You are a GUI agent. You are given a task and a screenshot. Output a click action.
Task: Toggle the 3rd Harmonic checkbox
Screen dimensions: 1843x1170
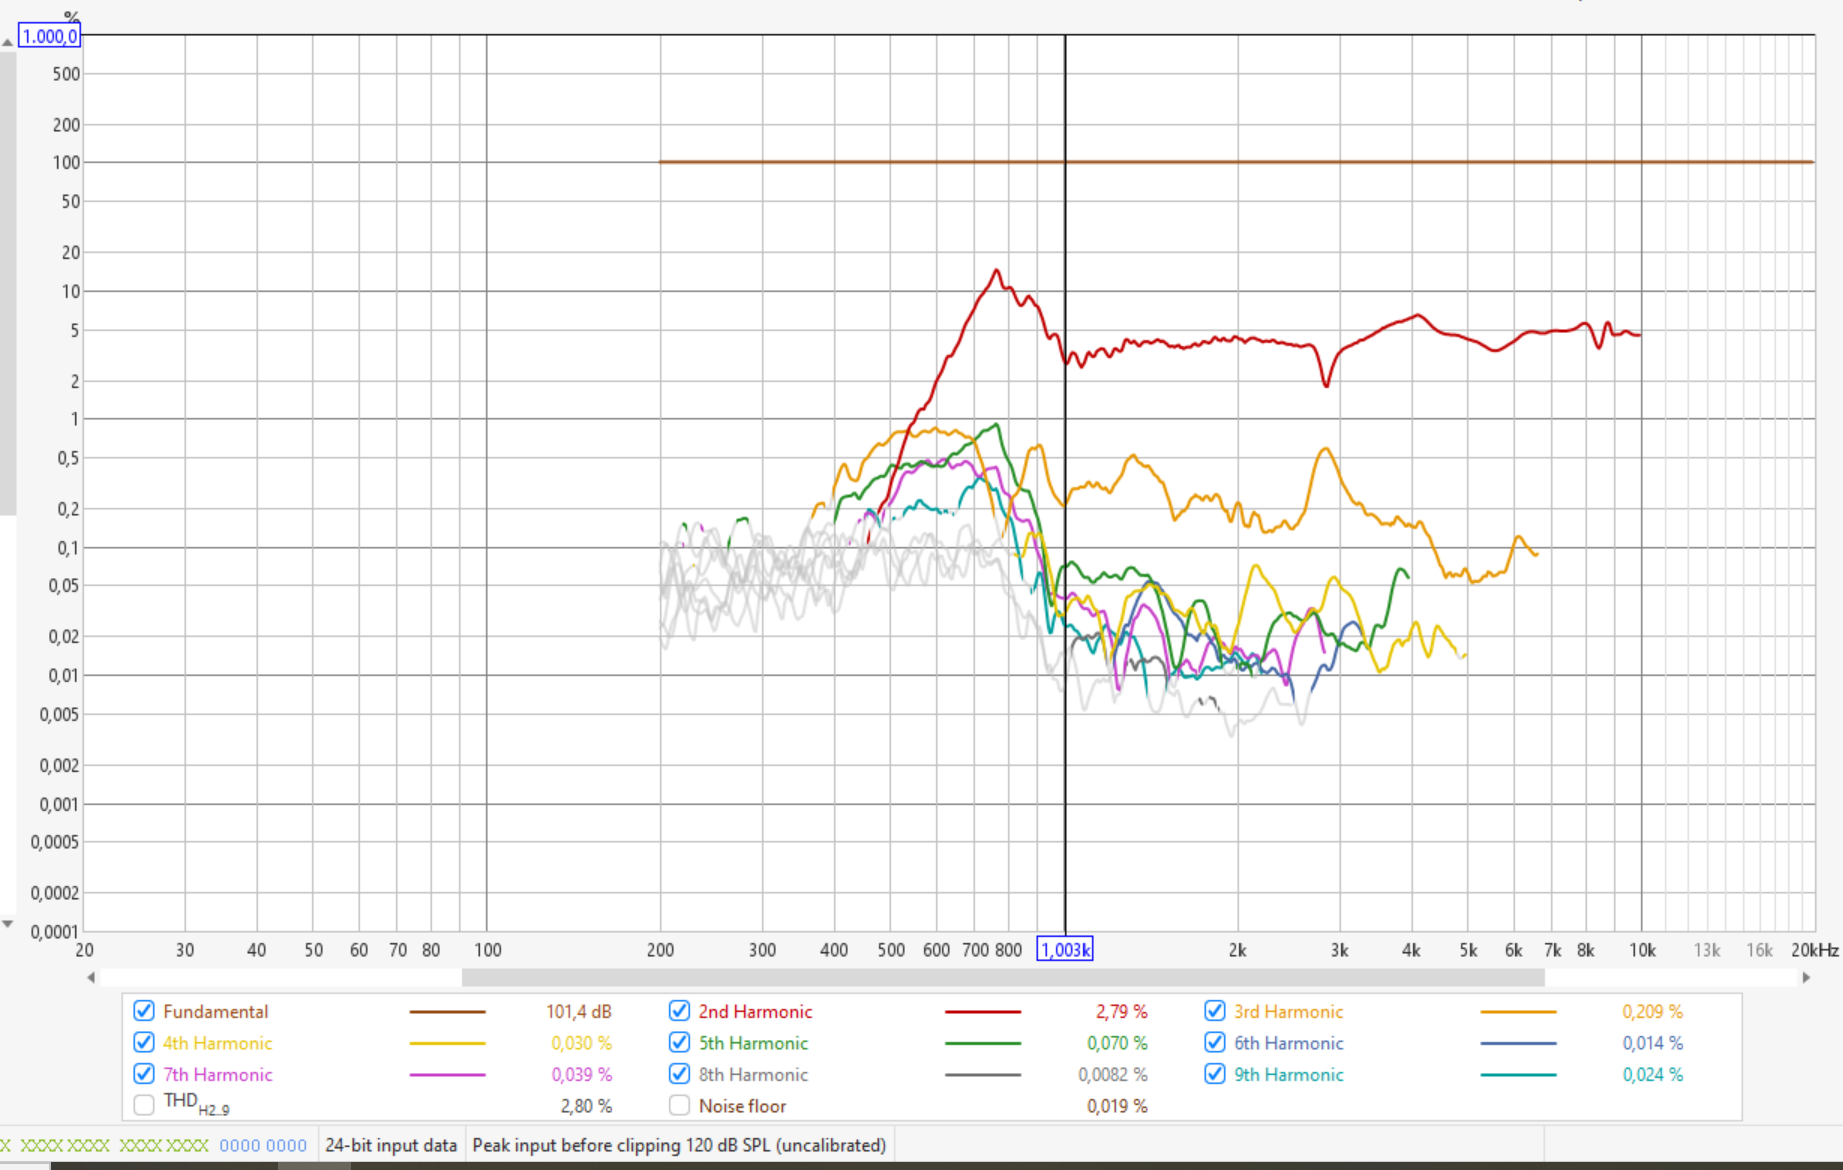[x=1215, y=1011]
